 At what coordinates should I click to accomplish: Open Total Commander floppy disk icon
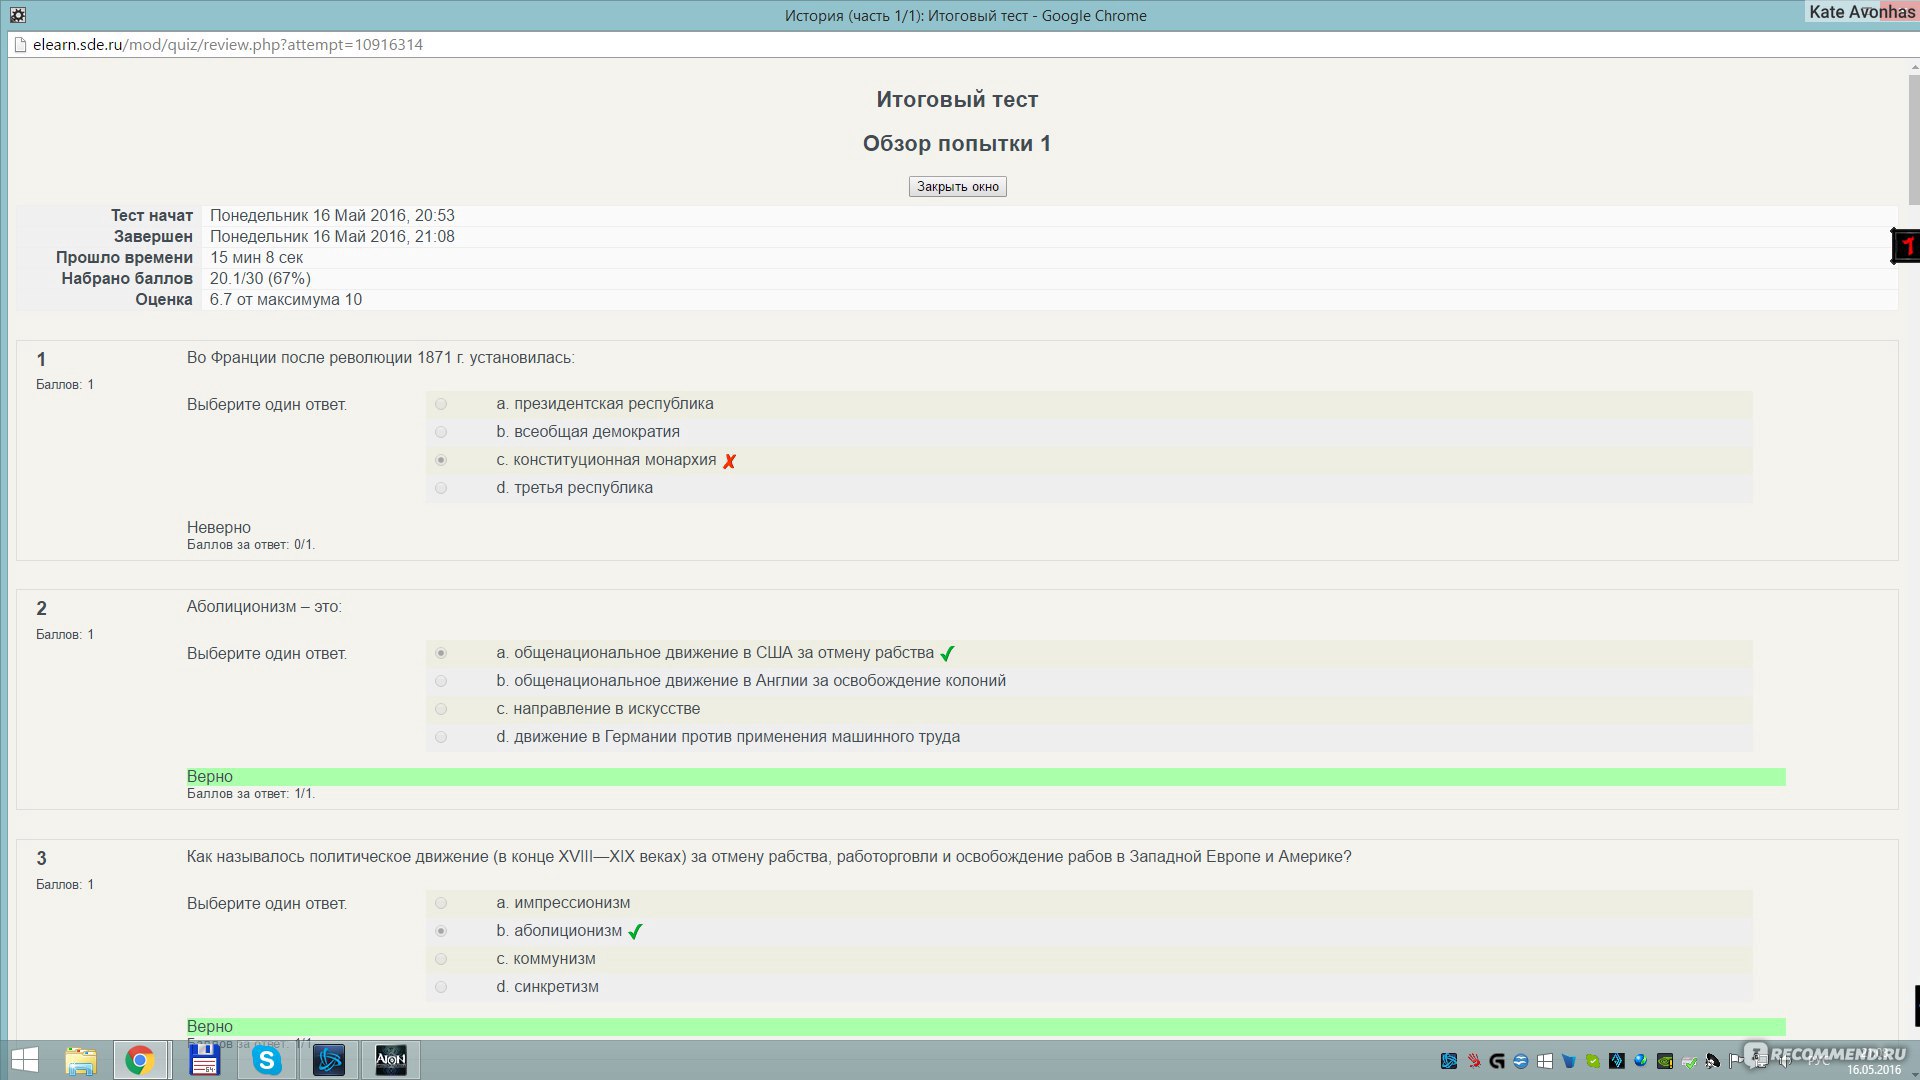[204, 1060]
